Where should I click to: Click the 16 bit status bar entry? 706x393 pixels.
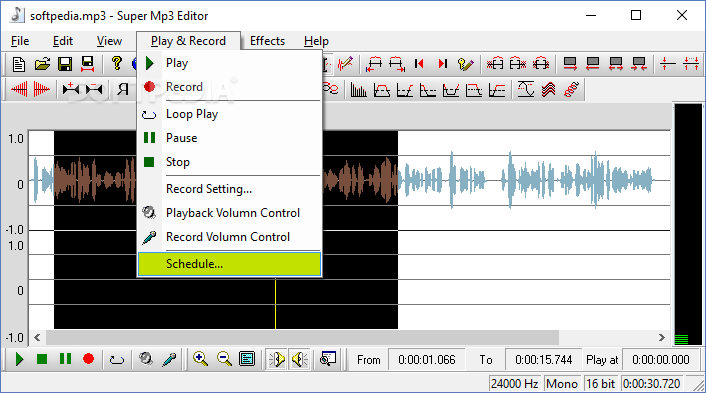point(601,384)
